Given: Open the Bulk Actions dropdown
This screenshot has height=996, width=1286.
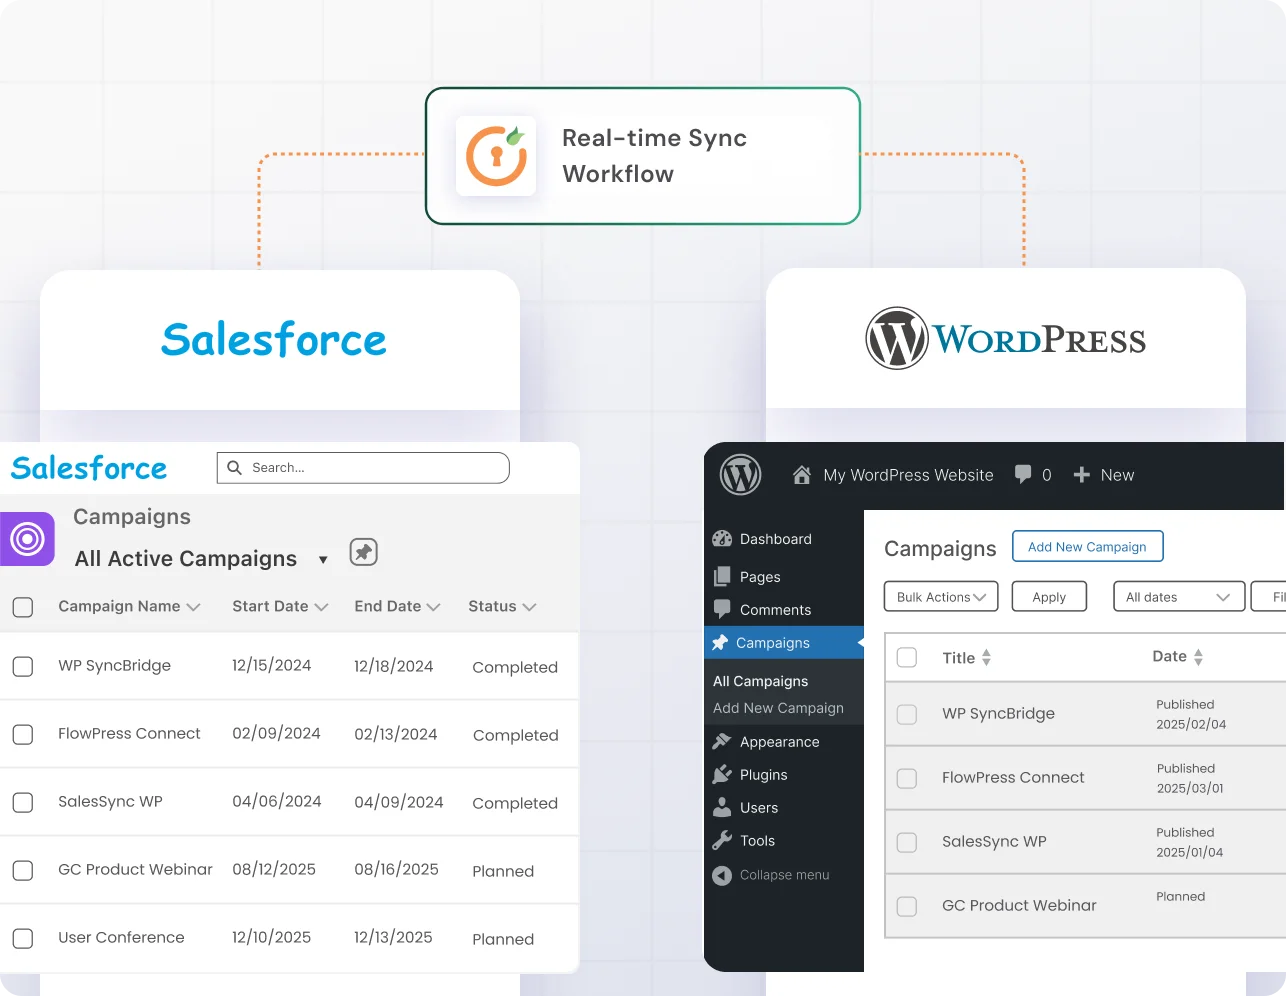Looking at the screenshot, I should click(x=941, y=596).
